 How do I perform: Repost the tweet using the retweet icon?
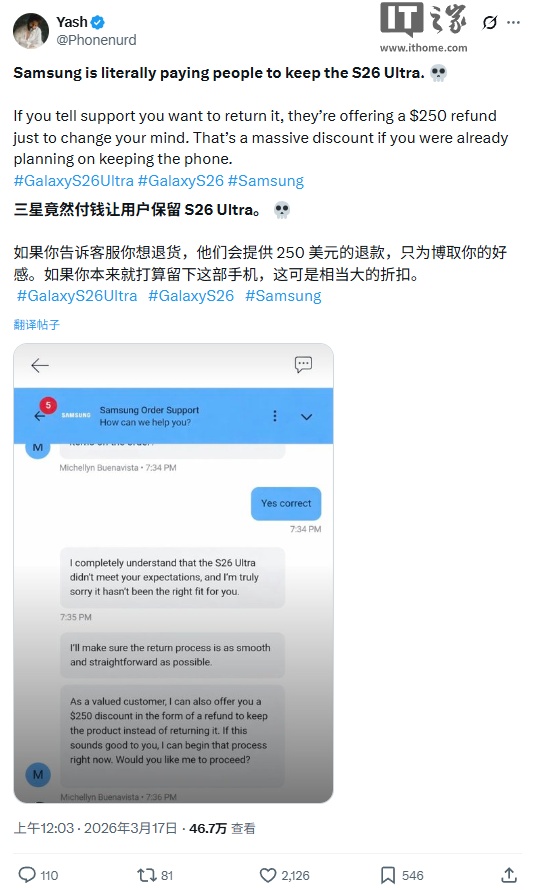[146, 875]
